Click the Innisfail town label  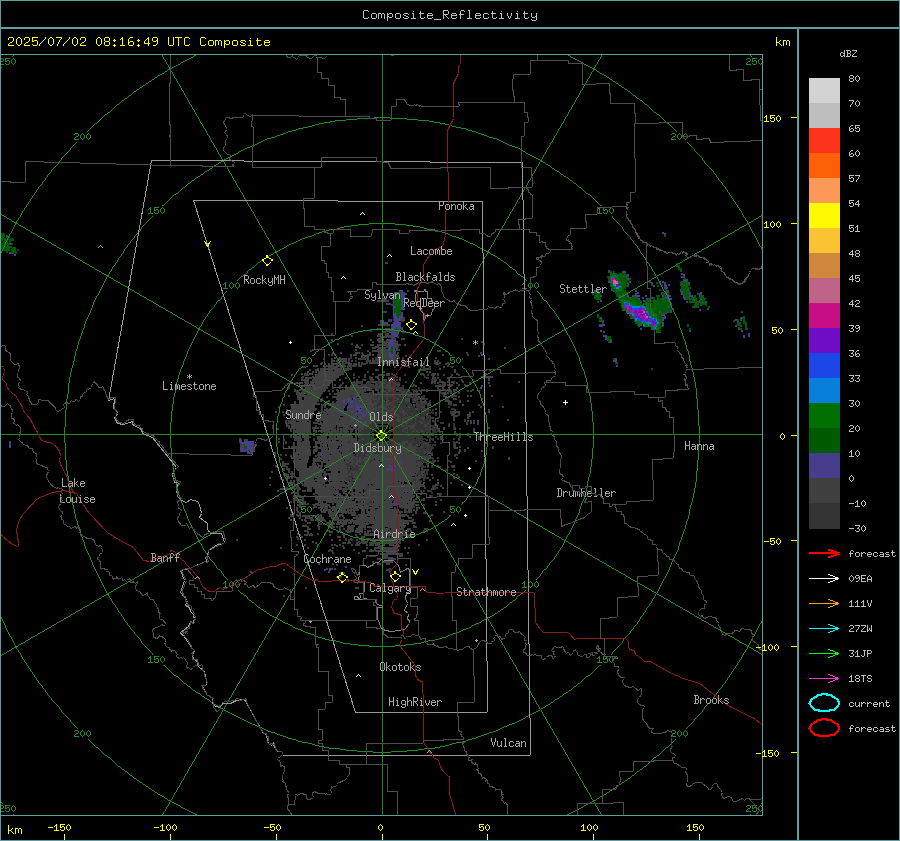404,362
